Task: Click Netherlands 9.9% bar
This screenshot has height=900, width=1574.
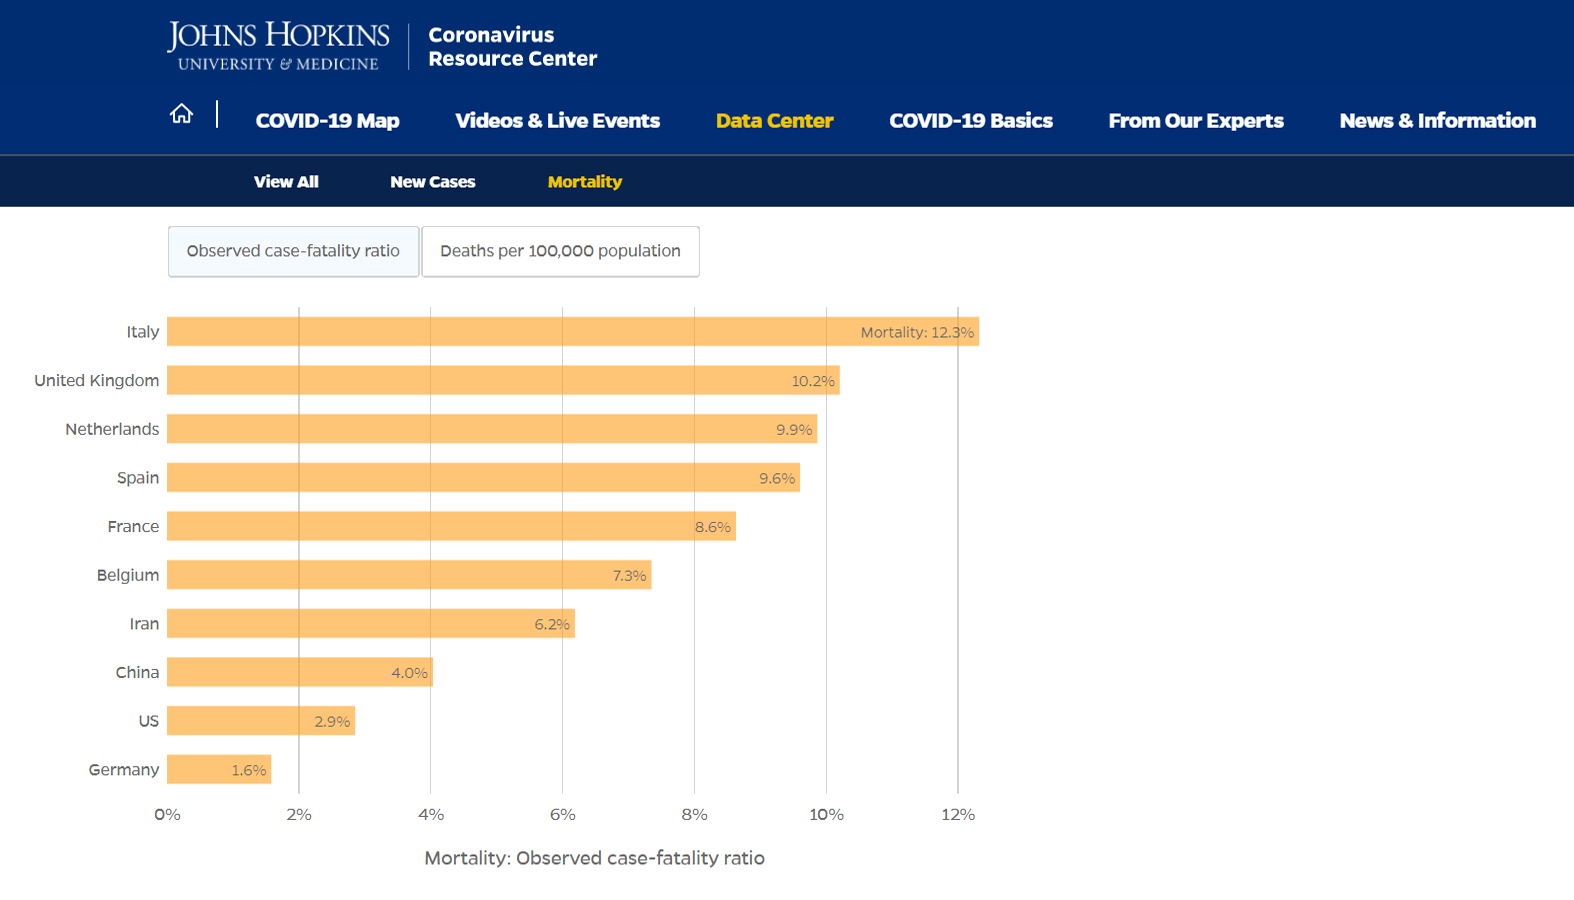Action: 492,429
